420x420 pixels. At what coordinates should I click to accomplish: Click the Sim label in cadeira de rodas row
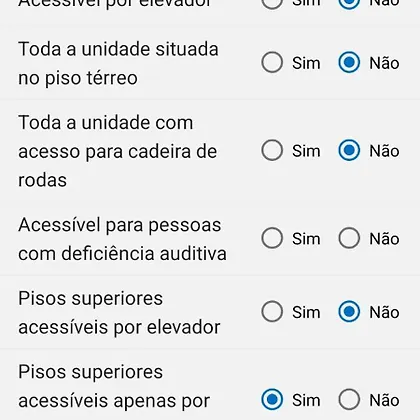point(306,151)
